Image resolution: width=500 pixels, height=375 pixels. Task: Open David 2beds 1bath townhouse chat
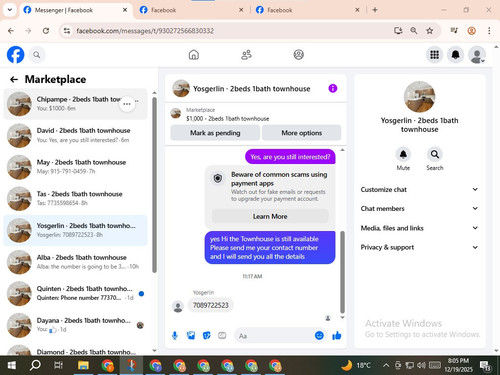click(75, 135)
